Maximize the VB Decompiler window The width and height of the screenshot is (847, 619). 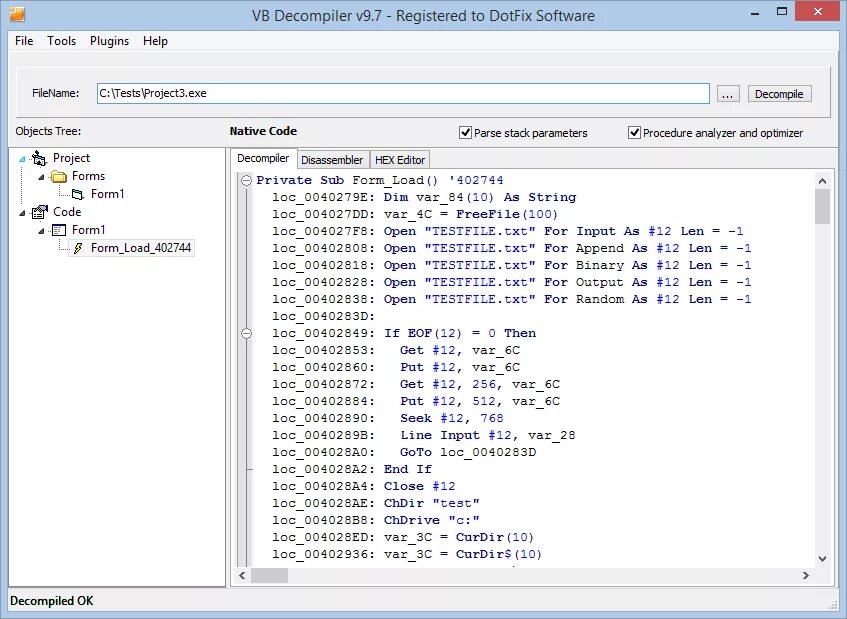pyautogui.click(x=782, y=12)
